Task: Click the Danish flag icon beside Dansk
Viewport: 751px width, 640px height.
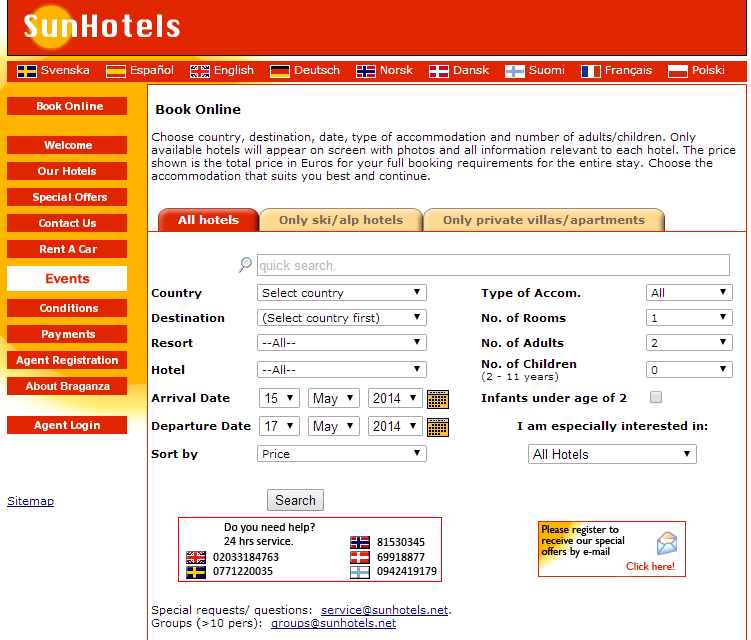Action: (x=439, y=71)
